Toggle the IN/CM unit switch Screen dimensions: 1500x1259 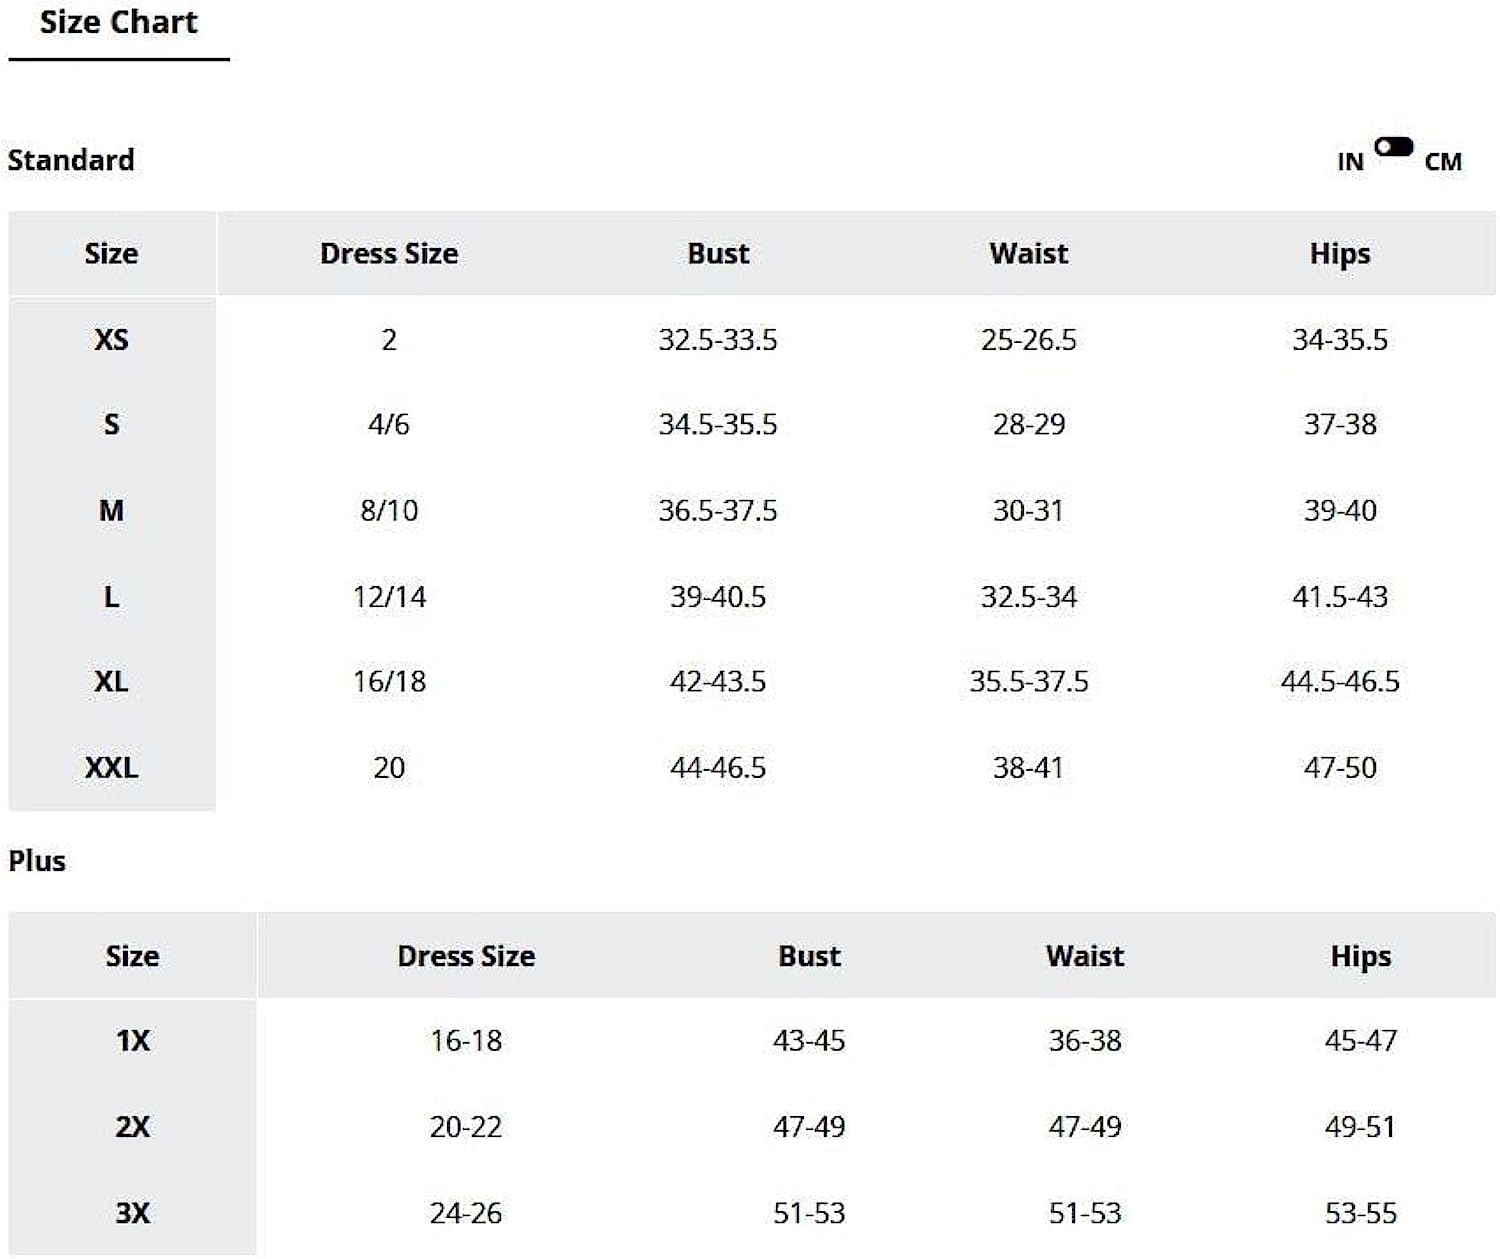point(1393,147)
